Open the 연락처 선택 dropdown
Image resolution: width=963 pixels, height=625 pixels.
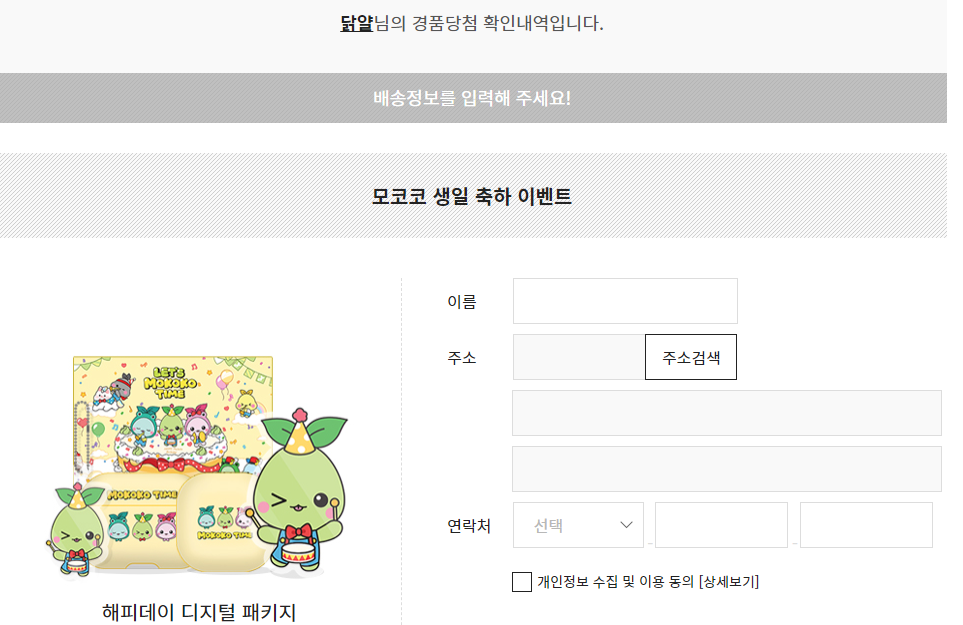[x=577, y=525]
